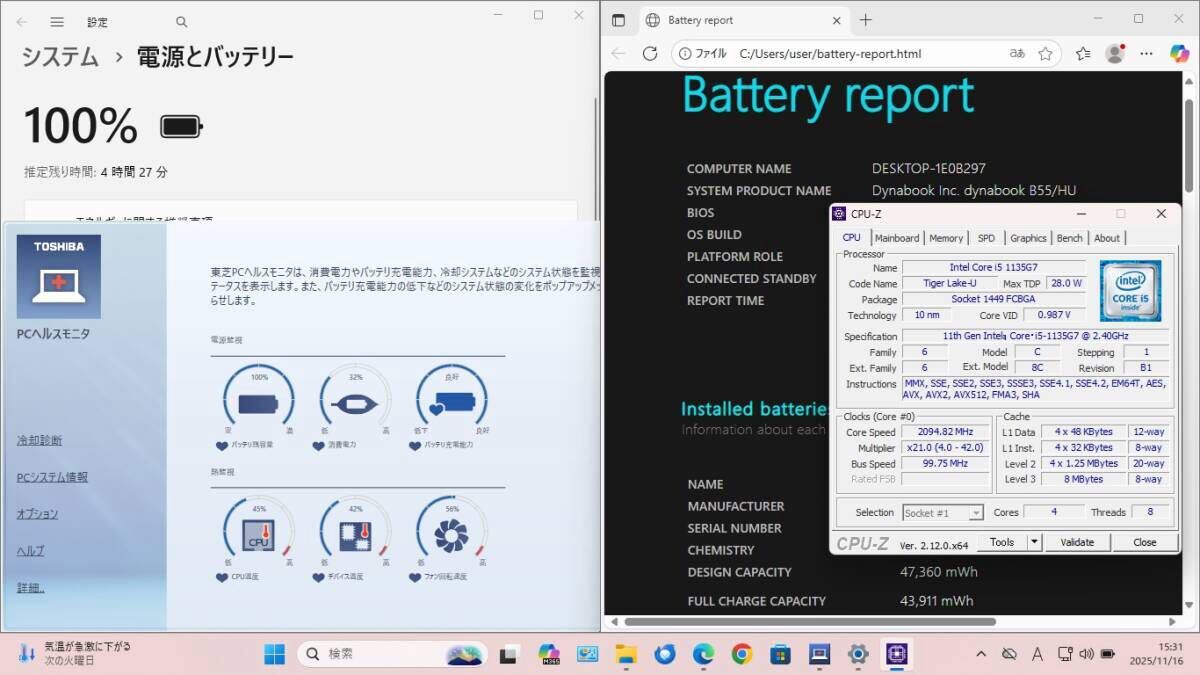Refresh the Battery report page
The width and height of the screenshot is (1200, 675).
pyautogui.click(x=650, y=54)
